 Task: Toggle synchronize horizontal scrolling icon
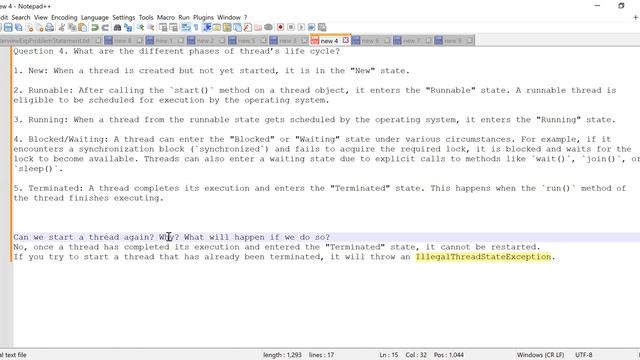[173, 27]
